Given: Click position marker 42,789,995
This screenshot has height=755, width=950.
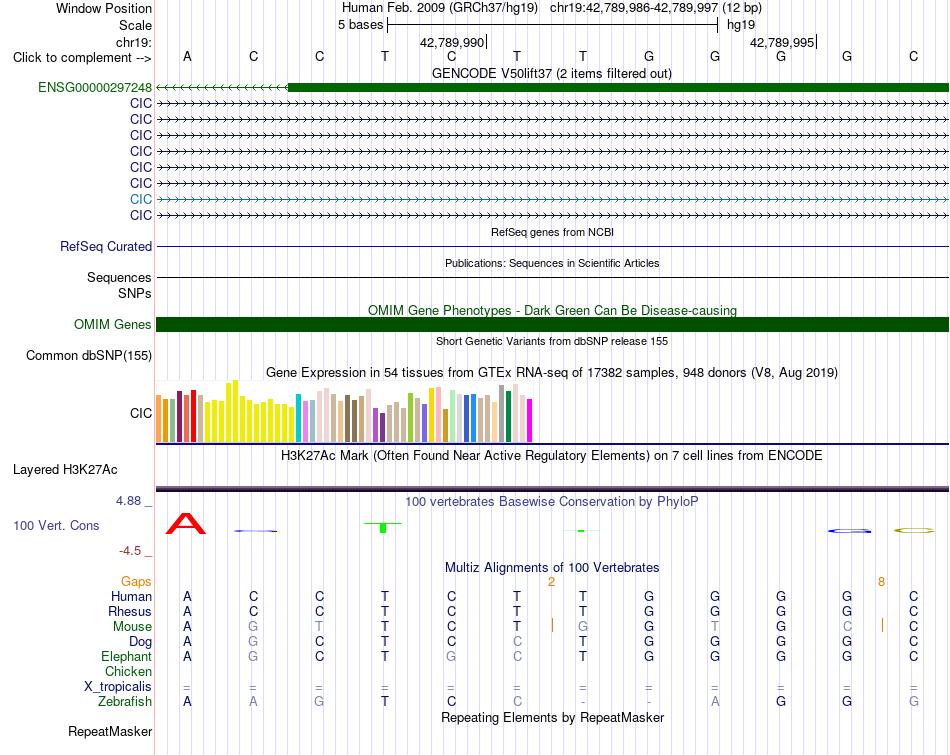Looking at the screenshot, I should coord(782,42).
